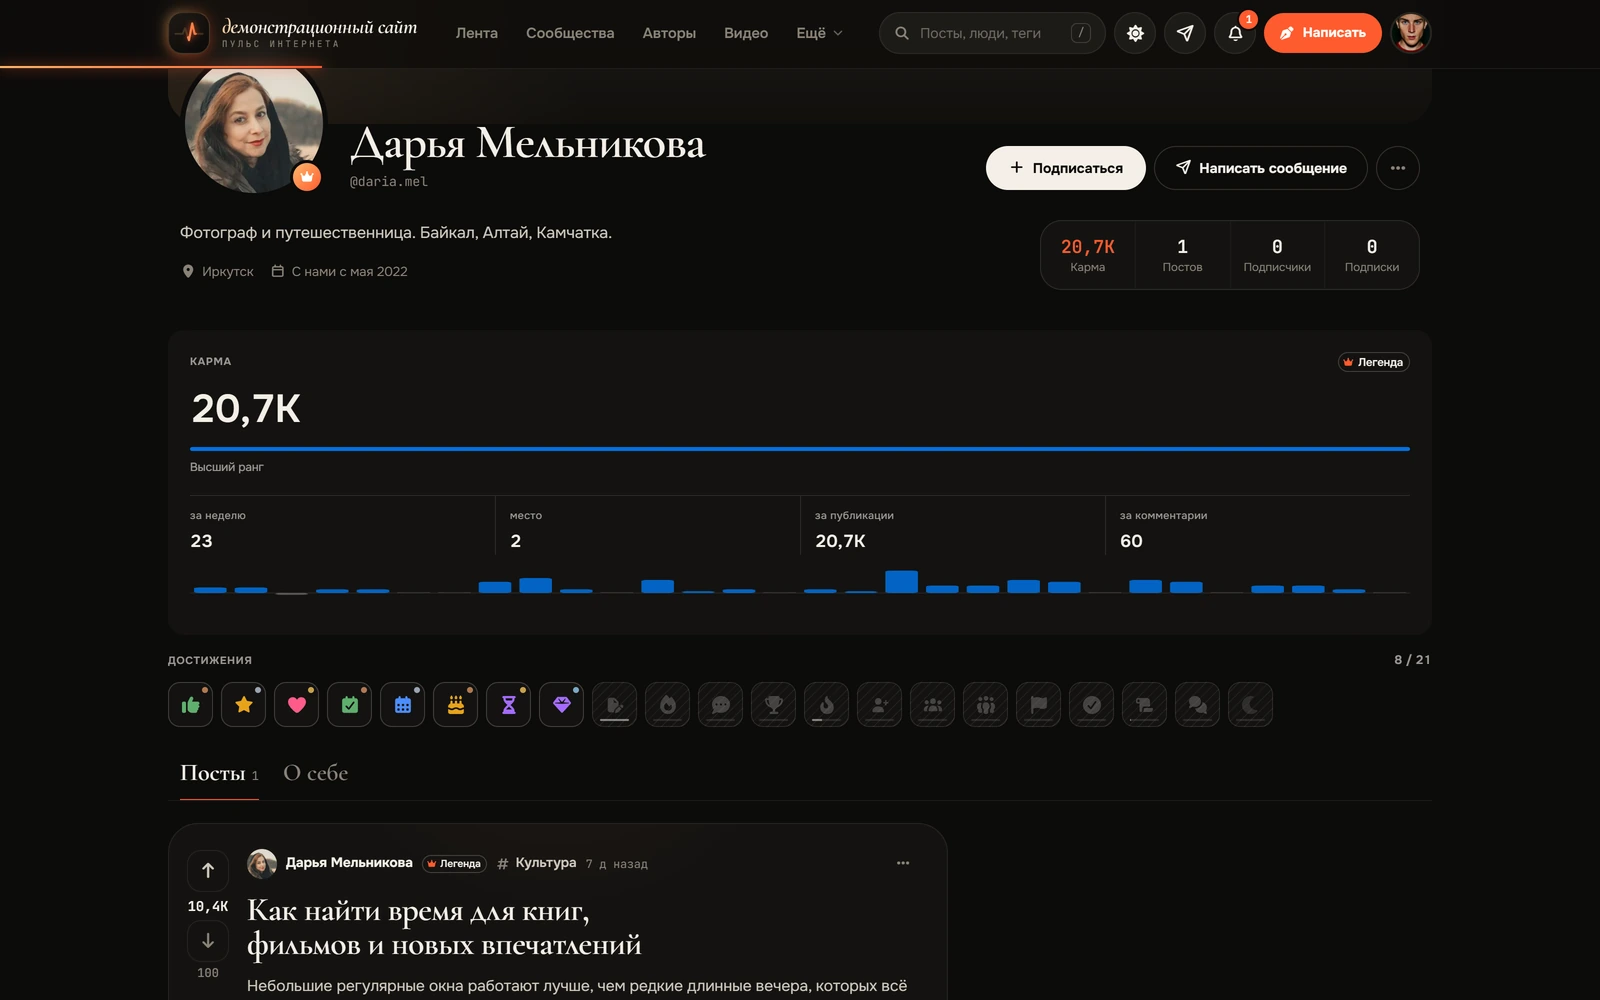Click locked flame badge next to pen-document badge
1600x1000 pixels.
(667, 705)
